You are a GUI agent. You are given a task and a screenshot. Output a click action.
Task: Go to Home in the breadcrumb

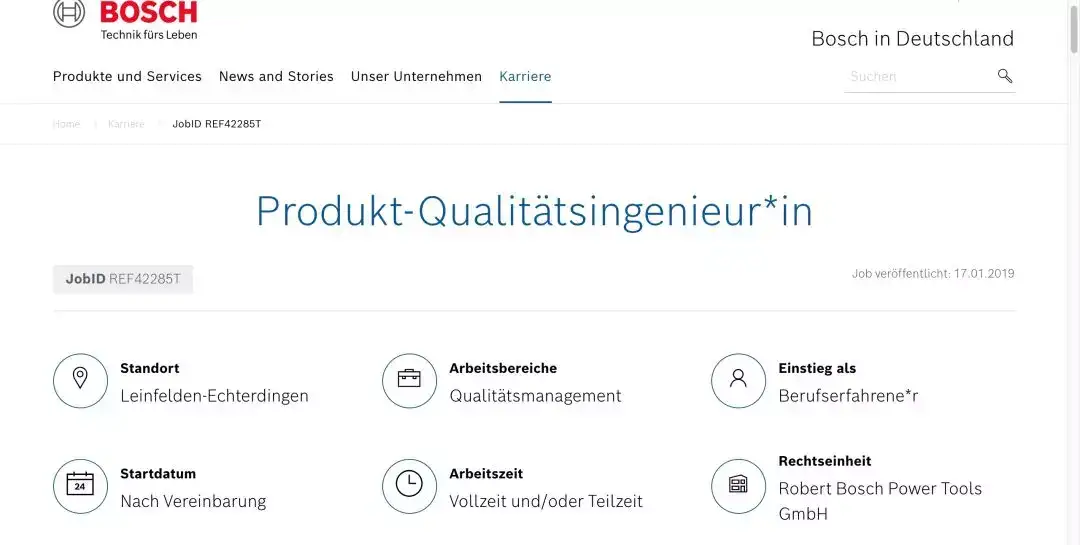[x=66, y=124]
